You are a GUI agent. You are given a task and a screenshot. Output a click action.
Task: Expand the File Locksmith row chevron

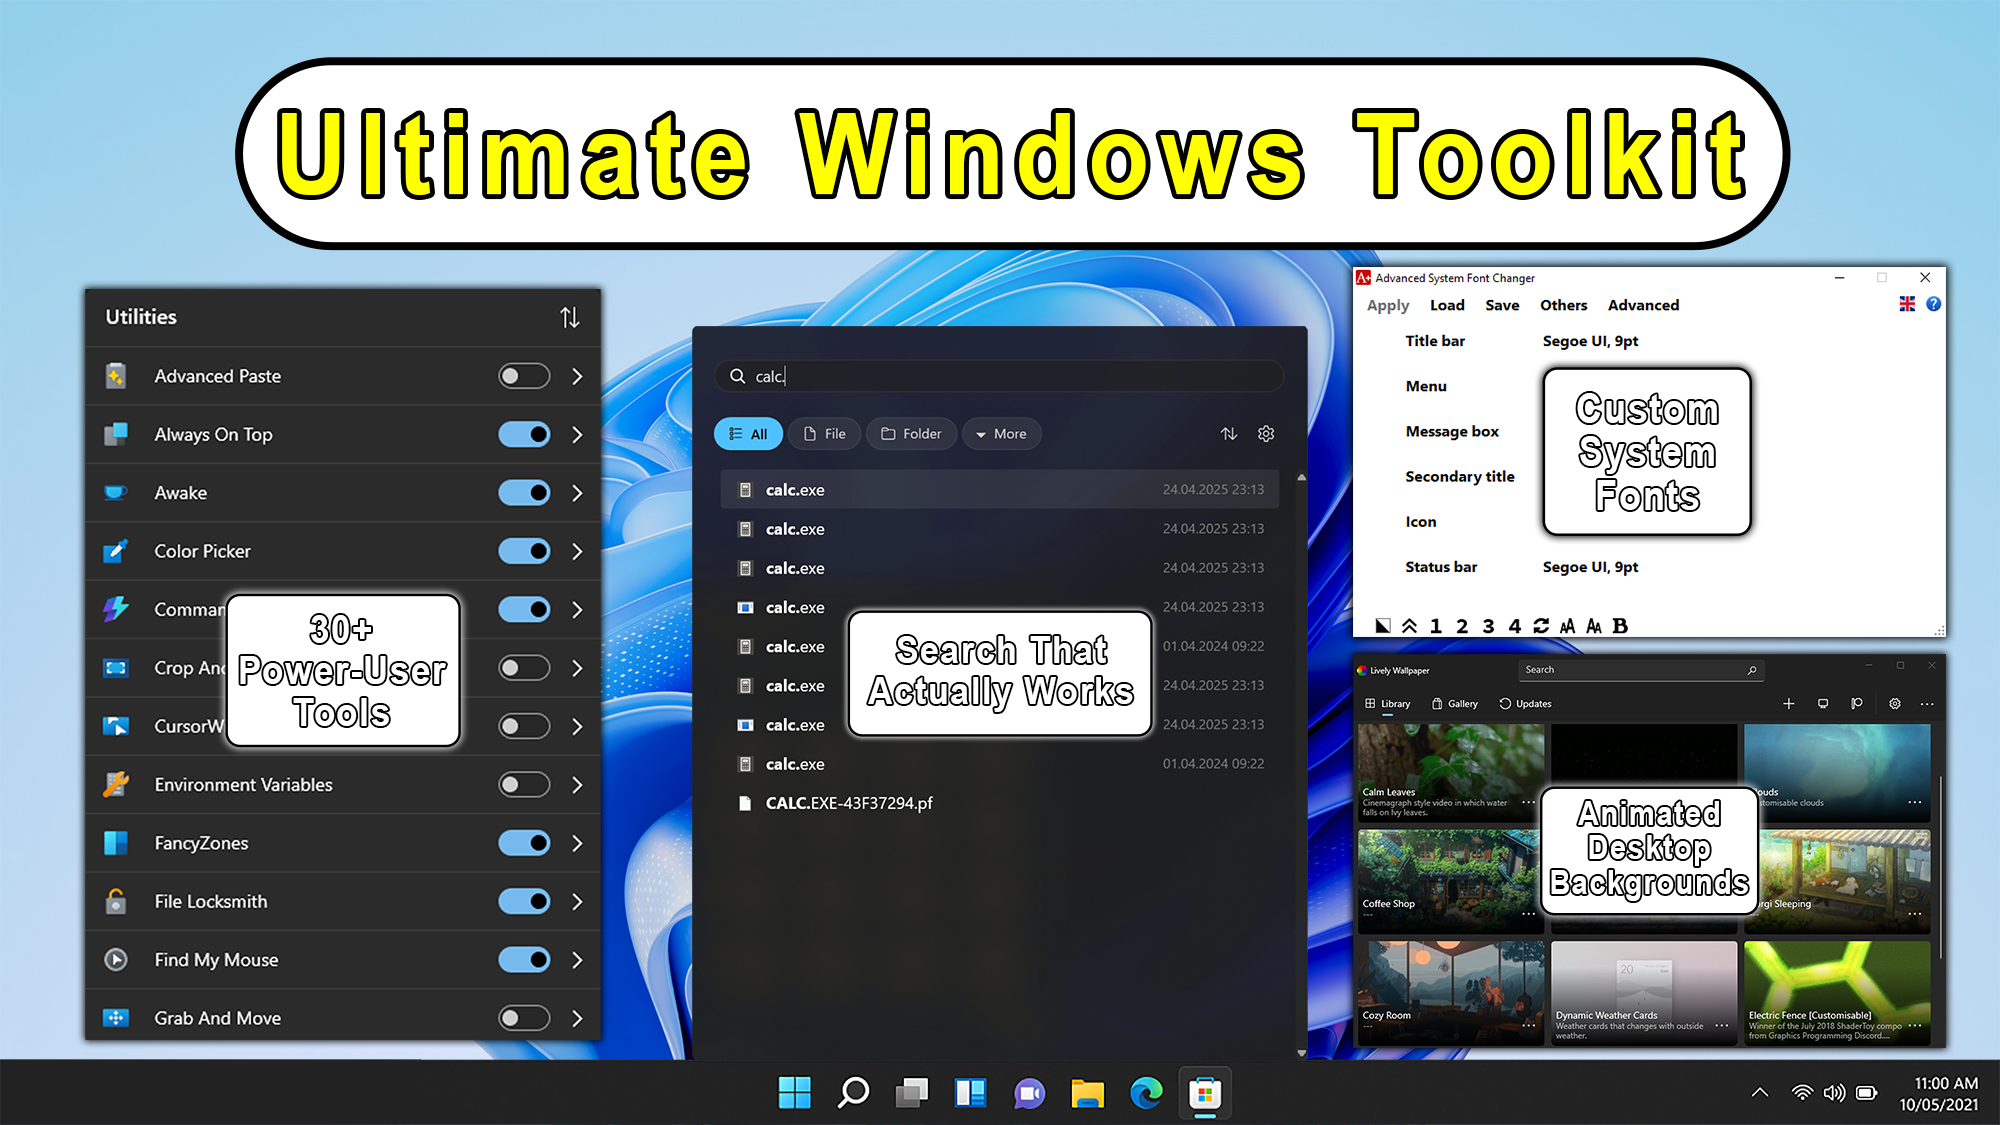(577, 901)
